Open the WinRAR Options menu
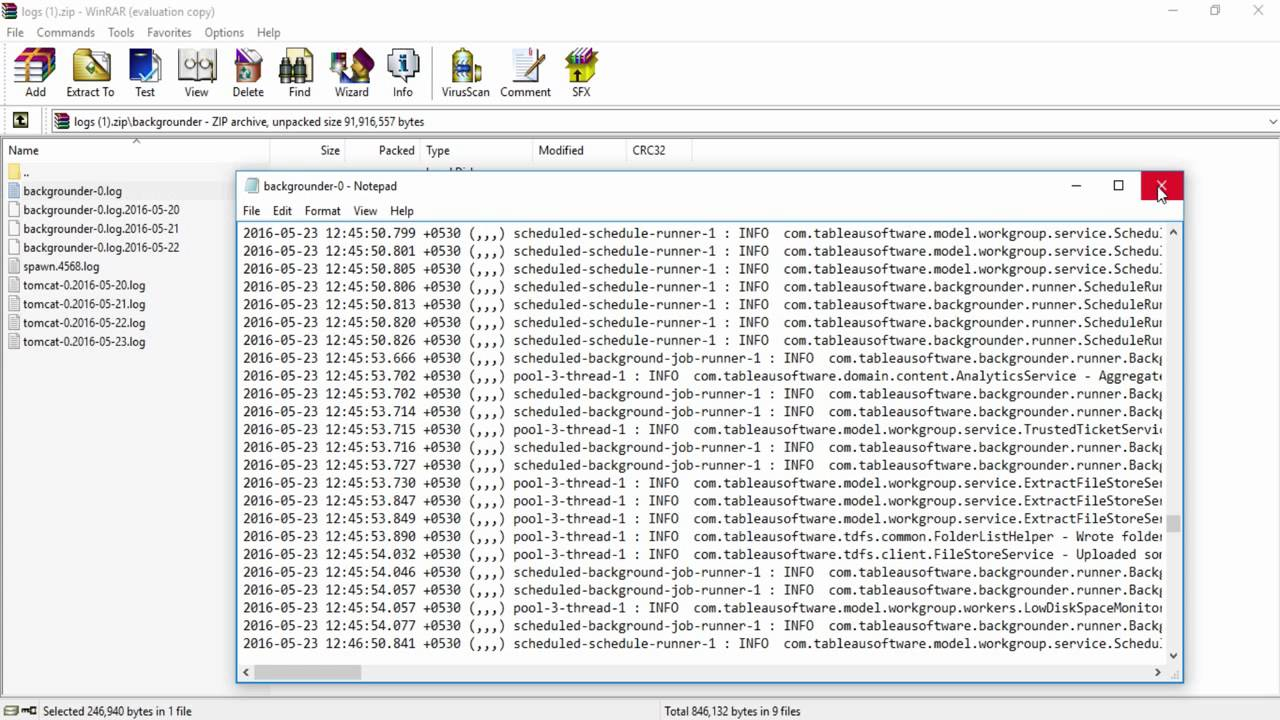Viewport: 1280px width, 720px height. coord(224,32)
